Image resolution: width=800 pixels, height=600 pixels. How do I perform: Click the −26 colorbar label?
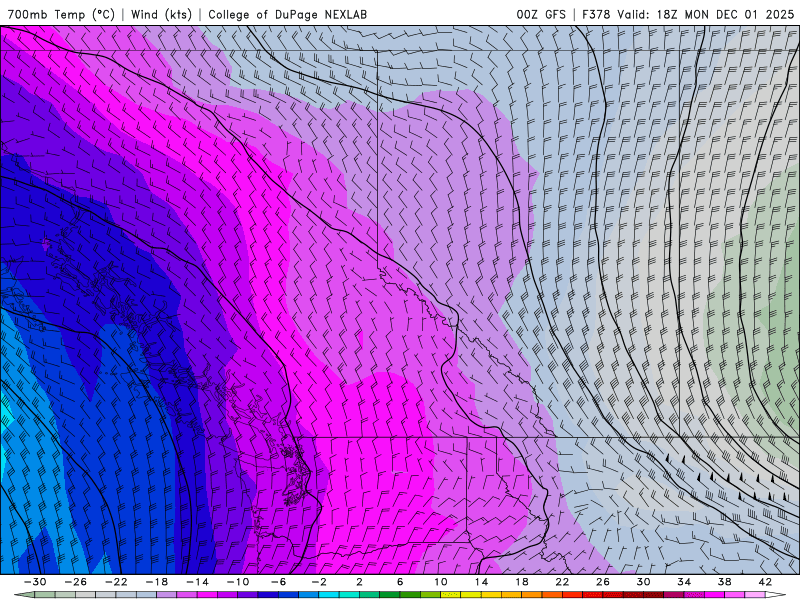(x=76, y=582)
